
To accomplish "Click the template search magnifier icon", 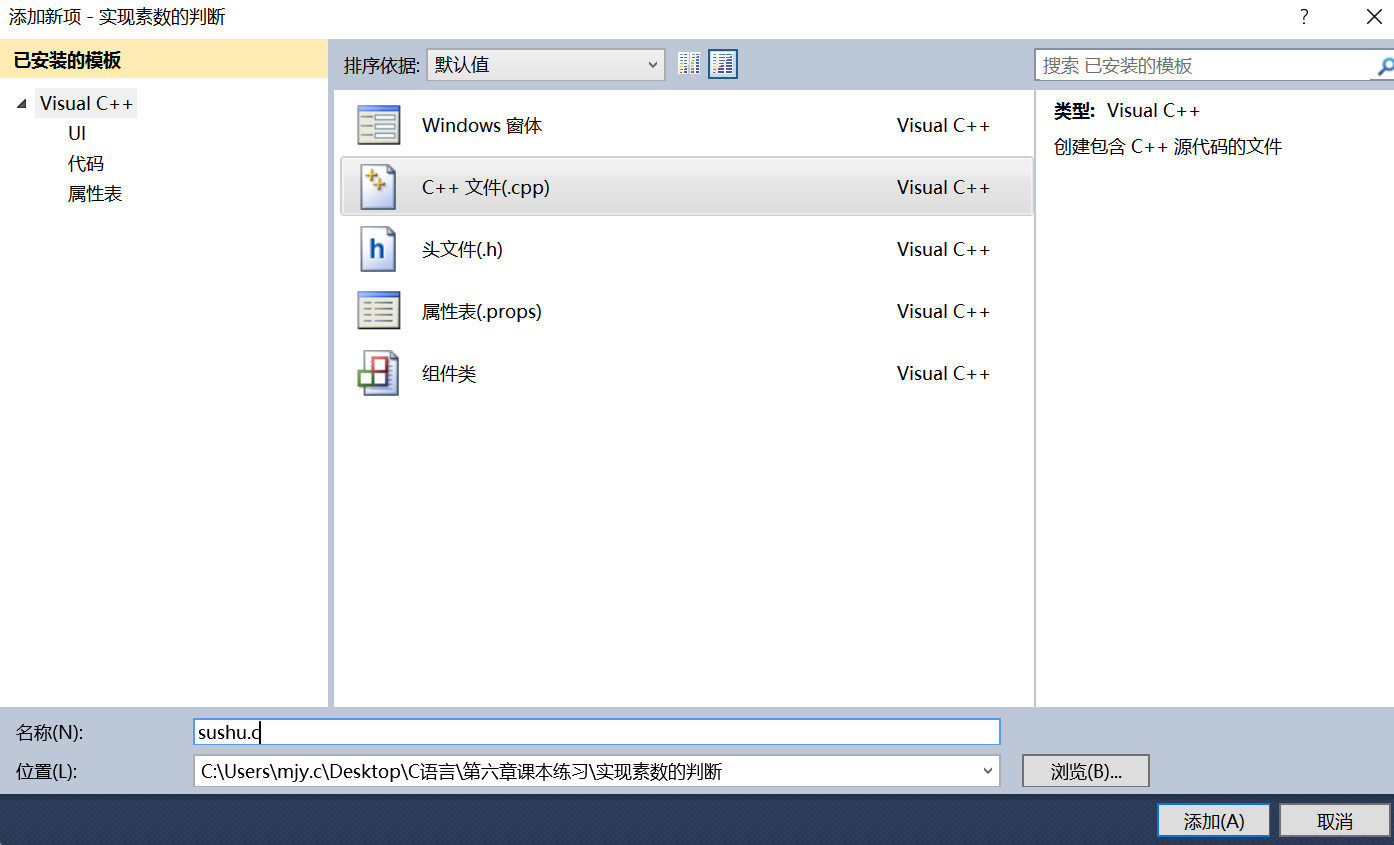I will pos(1384,66).
